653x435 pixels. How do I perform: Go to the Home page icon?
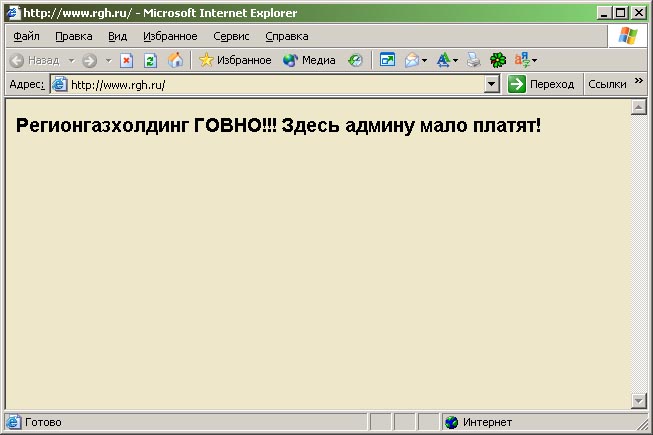pos(175,60)
